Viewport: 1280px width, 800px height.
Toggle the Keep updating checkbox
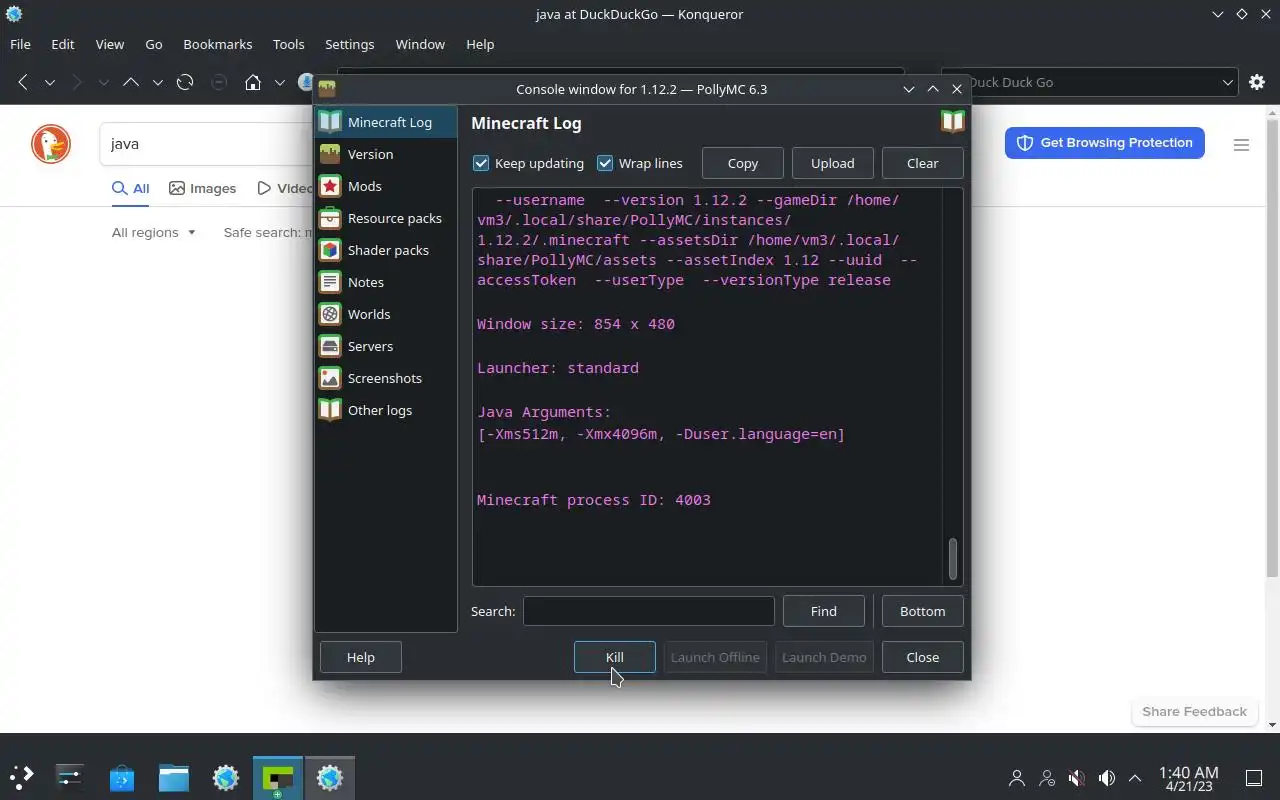[482, 163]
